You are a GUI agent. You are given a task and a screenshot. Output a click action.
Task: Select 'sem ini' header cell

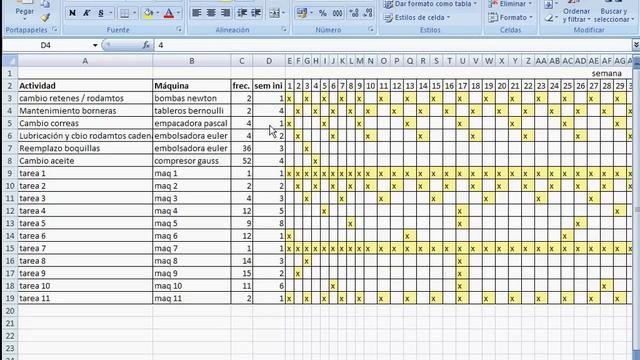point(269,86)
